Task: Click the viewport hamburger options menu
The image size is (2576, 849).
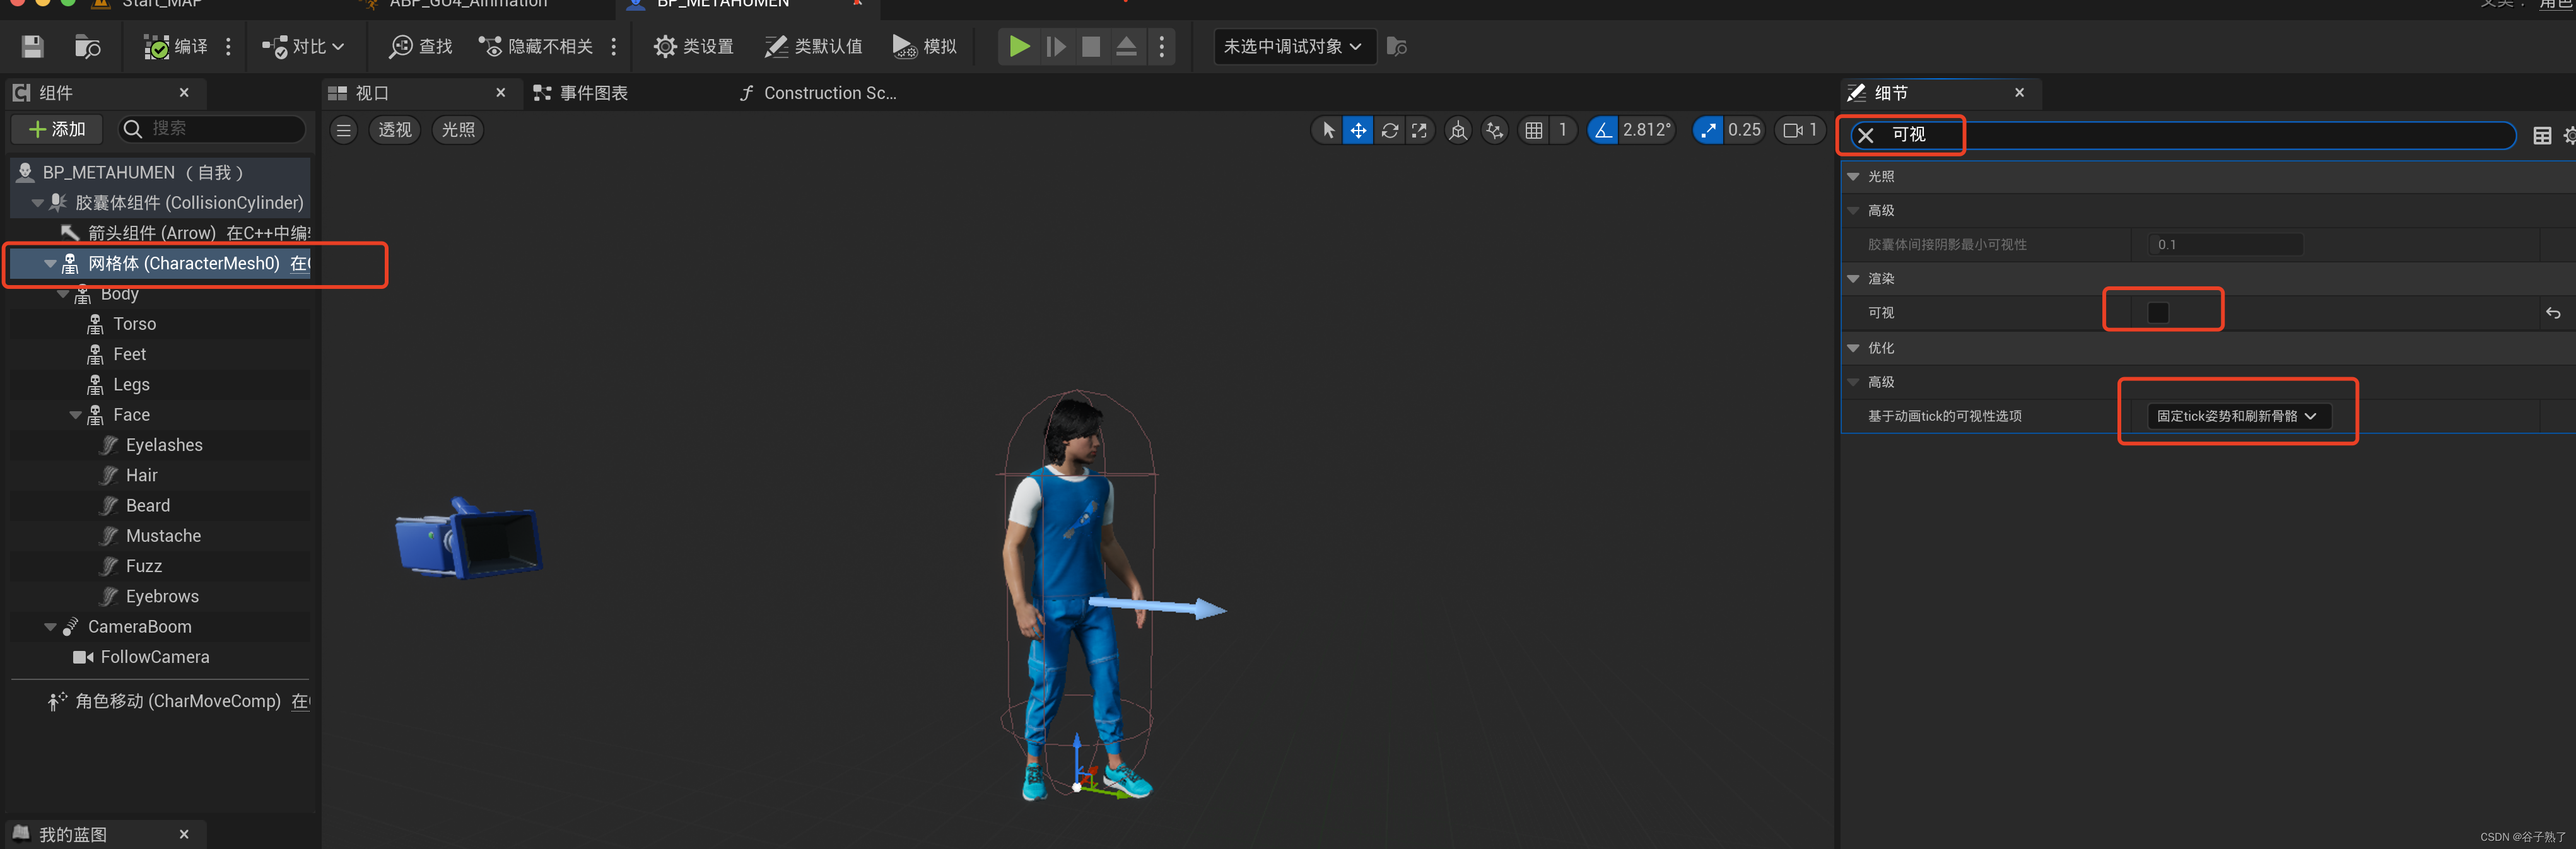Action: (343, 130)
